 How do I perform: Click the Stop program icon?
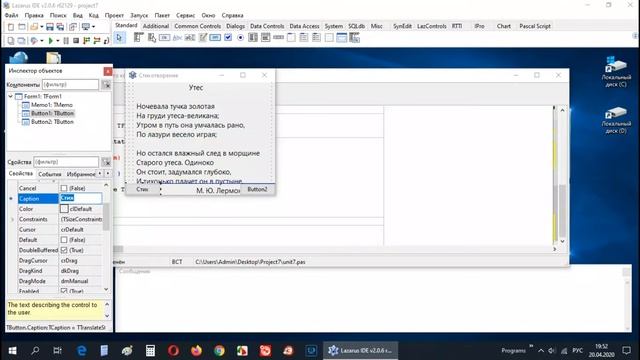point(76,40)
